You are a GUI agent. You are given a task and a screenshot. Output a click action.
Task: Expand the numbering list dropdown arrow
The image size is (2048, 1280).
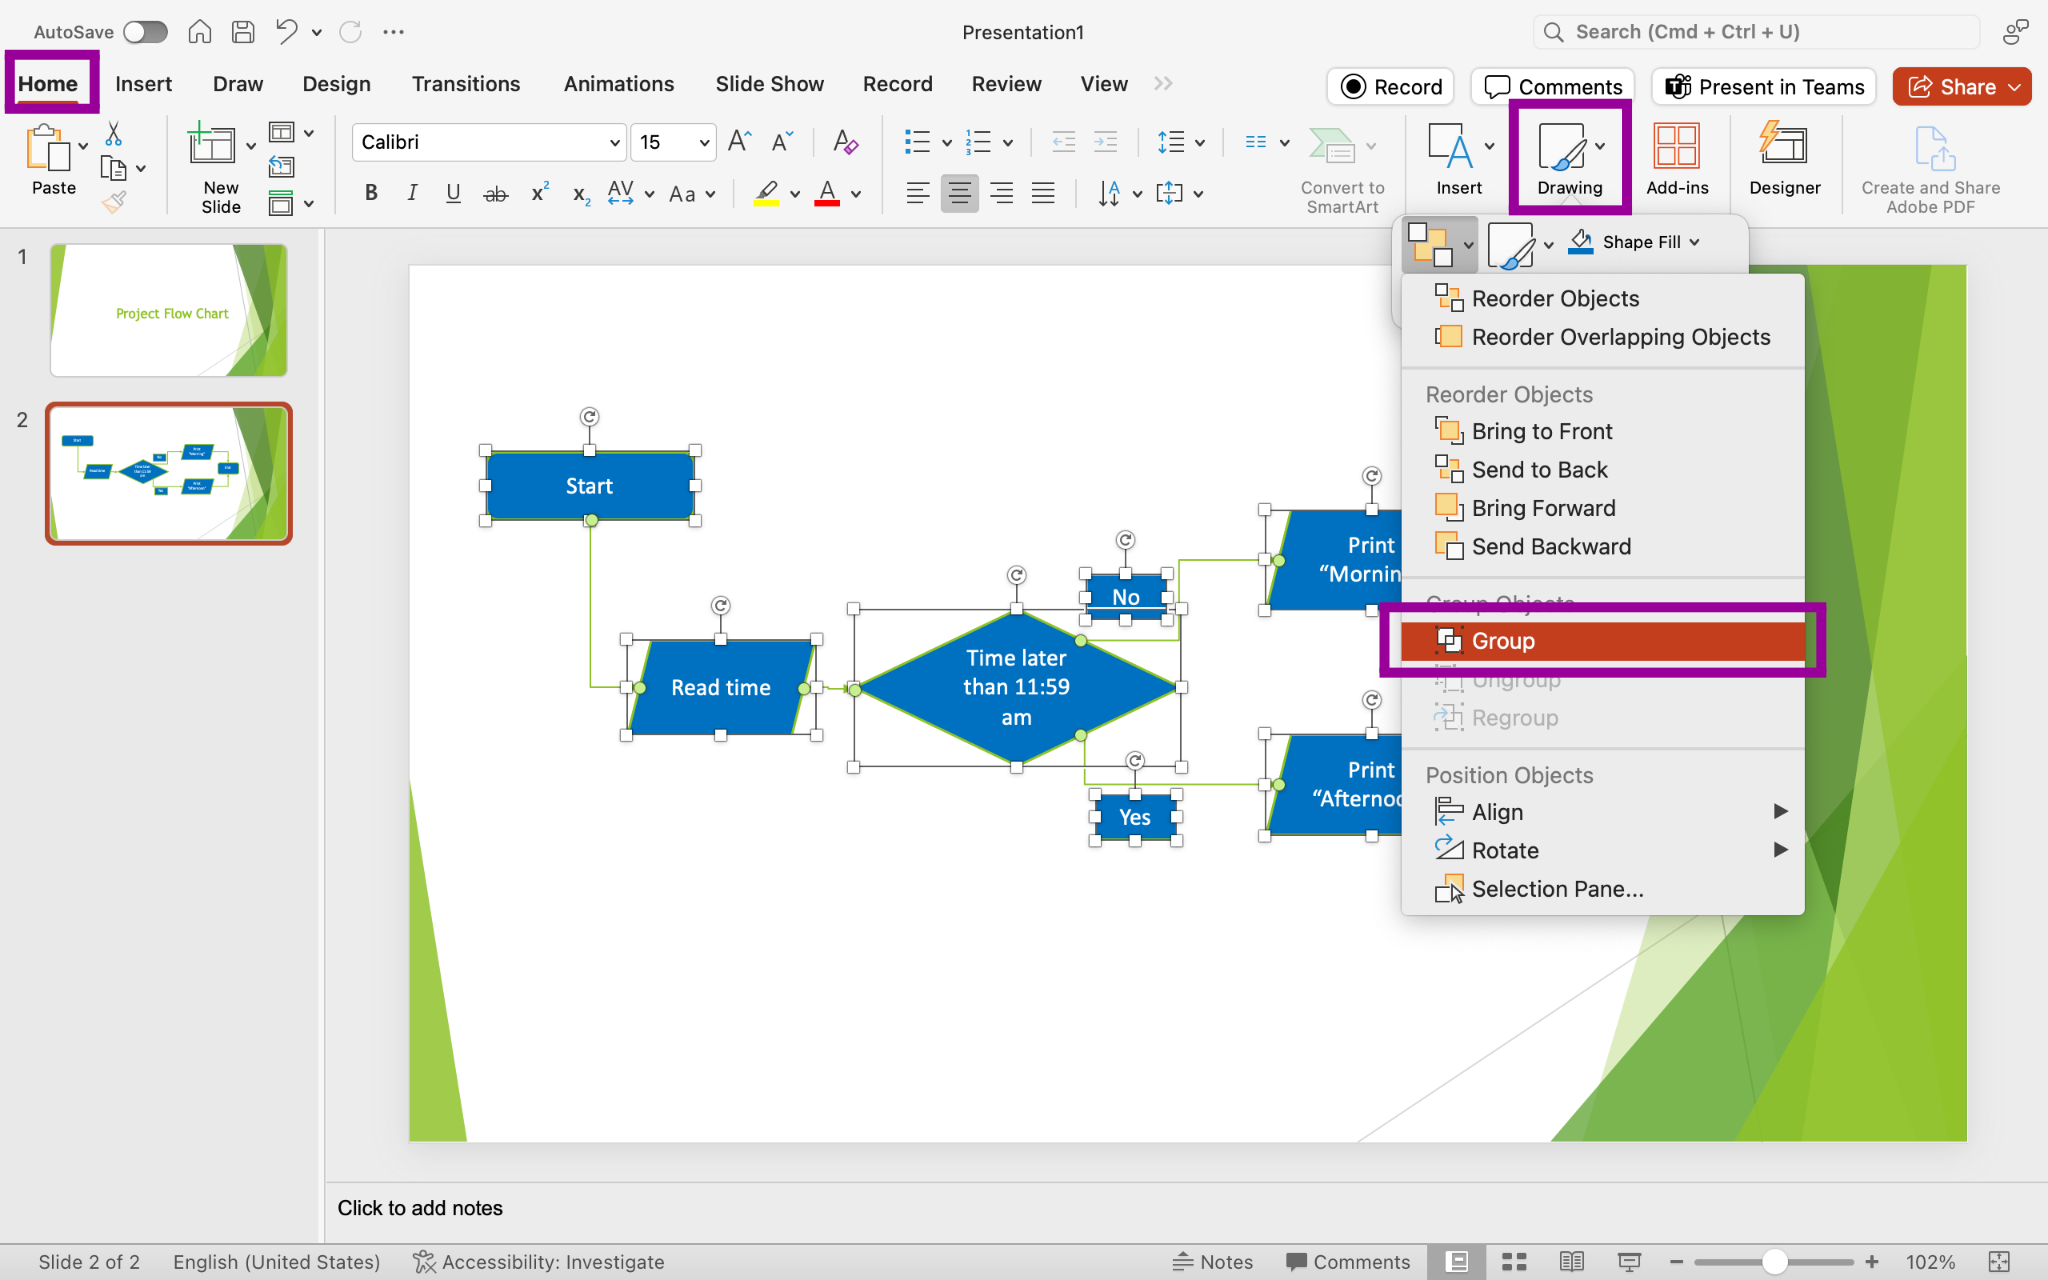pos(1008,143)
